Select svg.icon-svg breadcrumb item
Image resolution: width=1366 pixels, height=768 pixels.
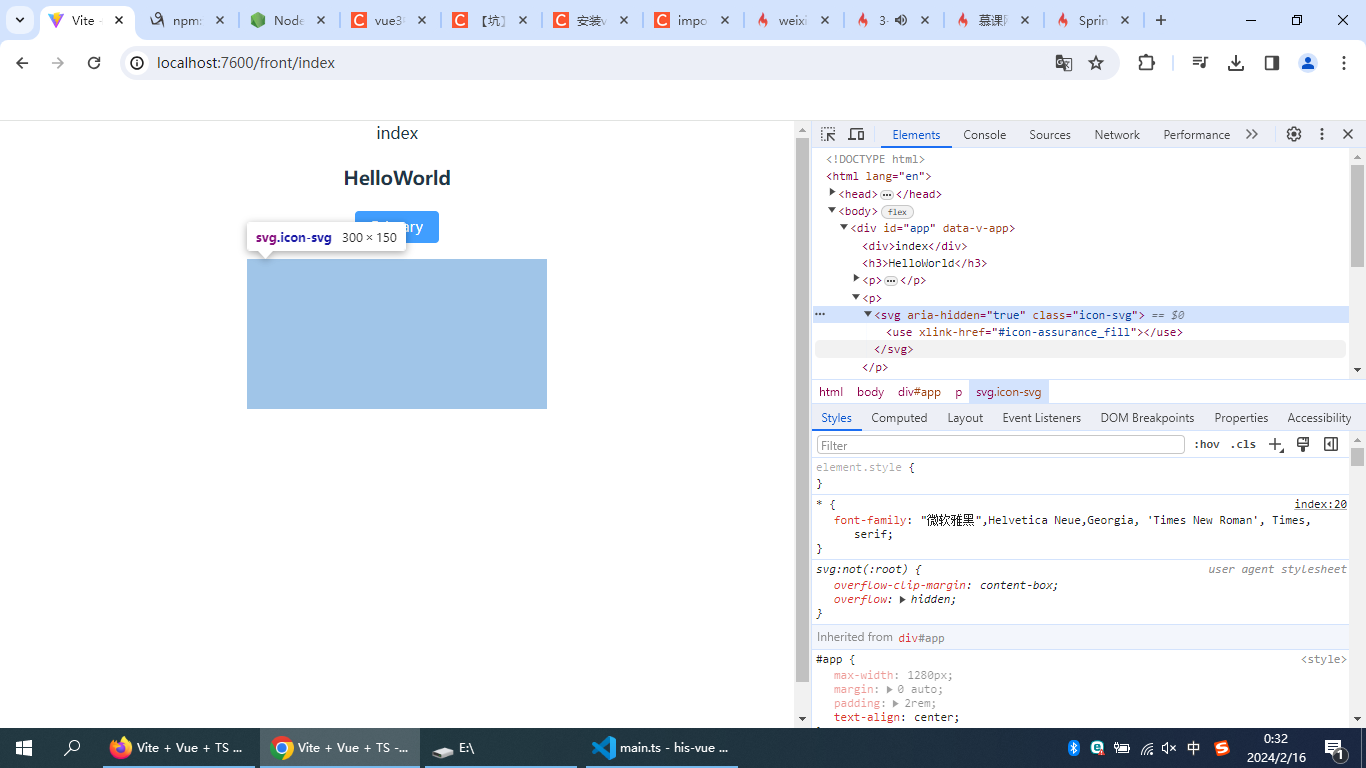(1008, 392)
